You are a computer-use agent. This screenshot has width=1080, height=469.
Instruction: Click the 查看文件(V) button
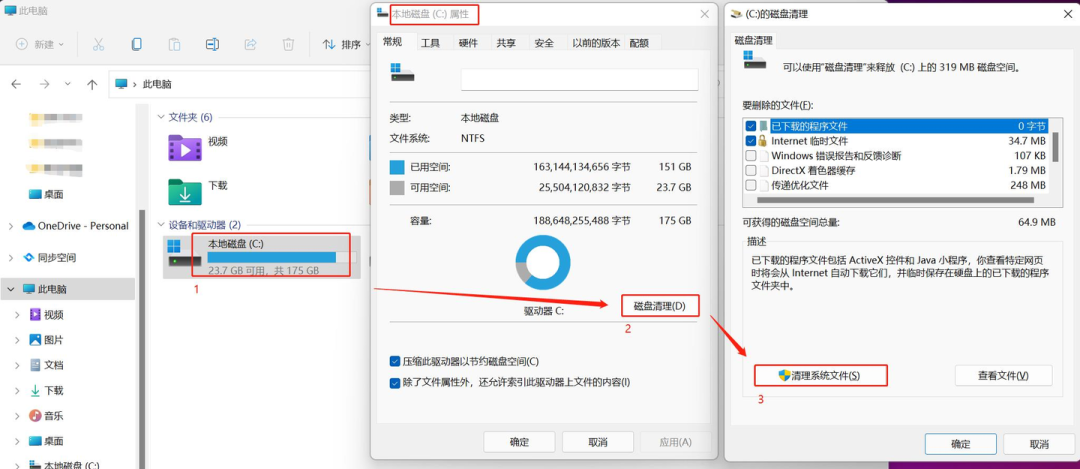1004,375
